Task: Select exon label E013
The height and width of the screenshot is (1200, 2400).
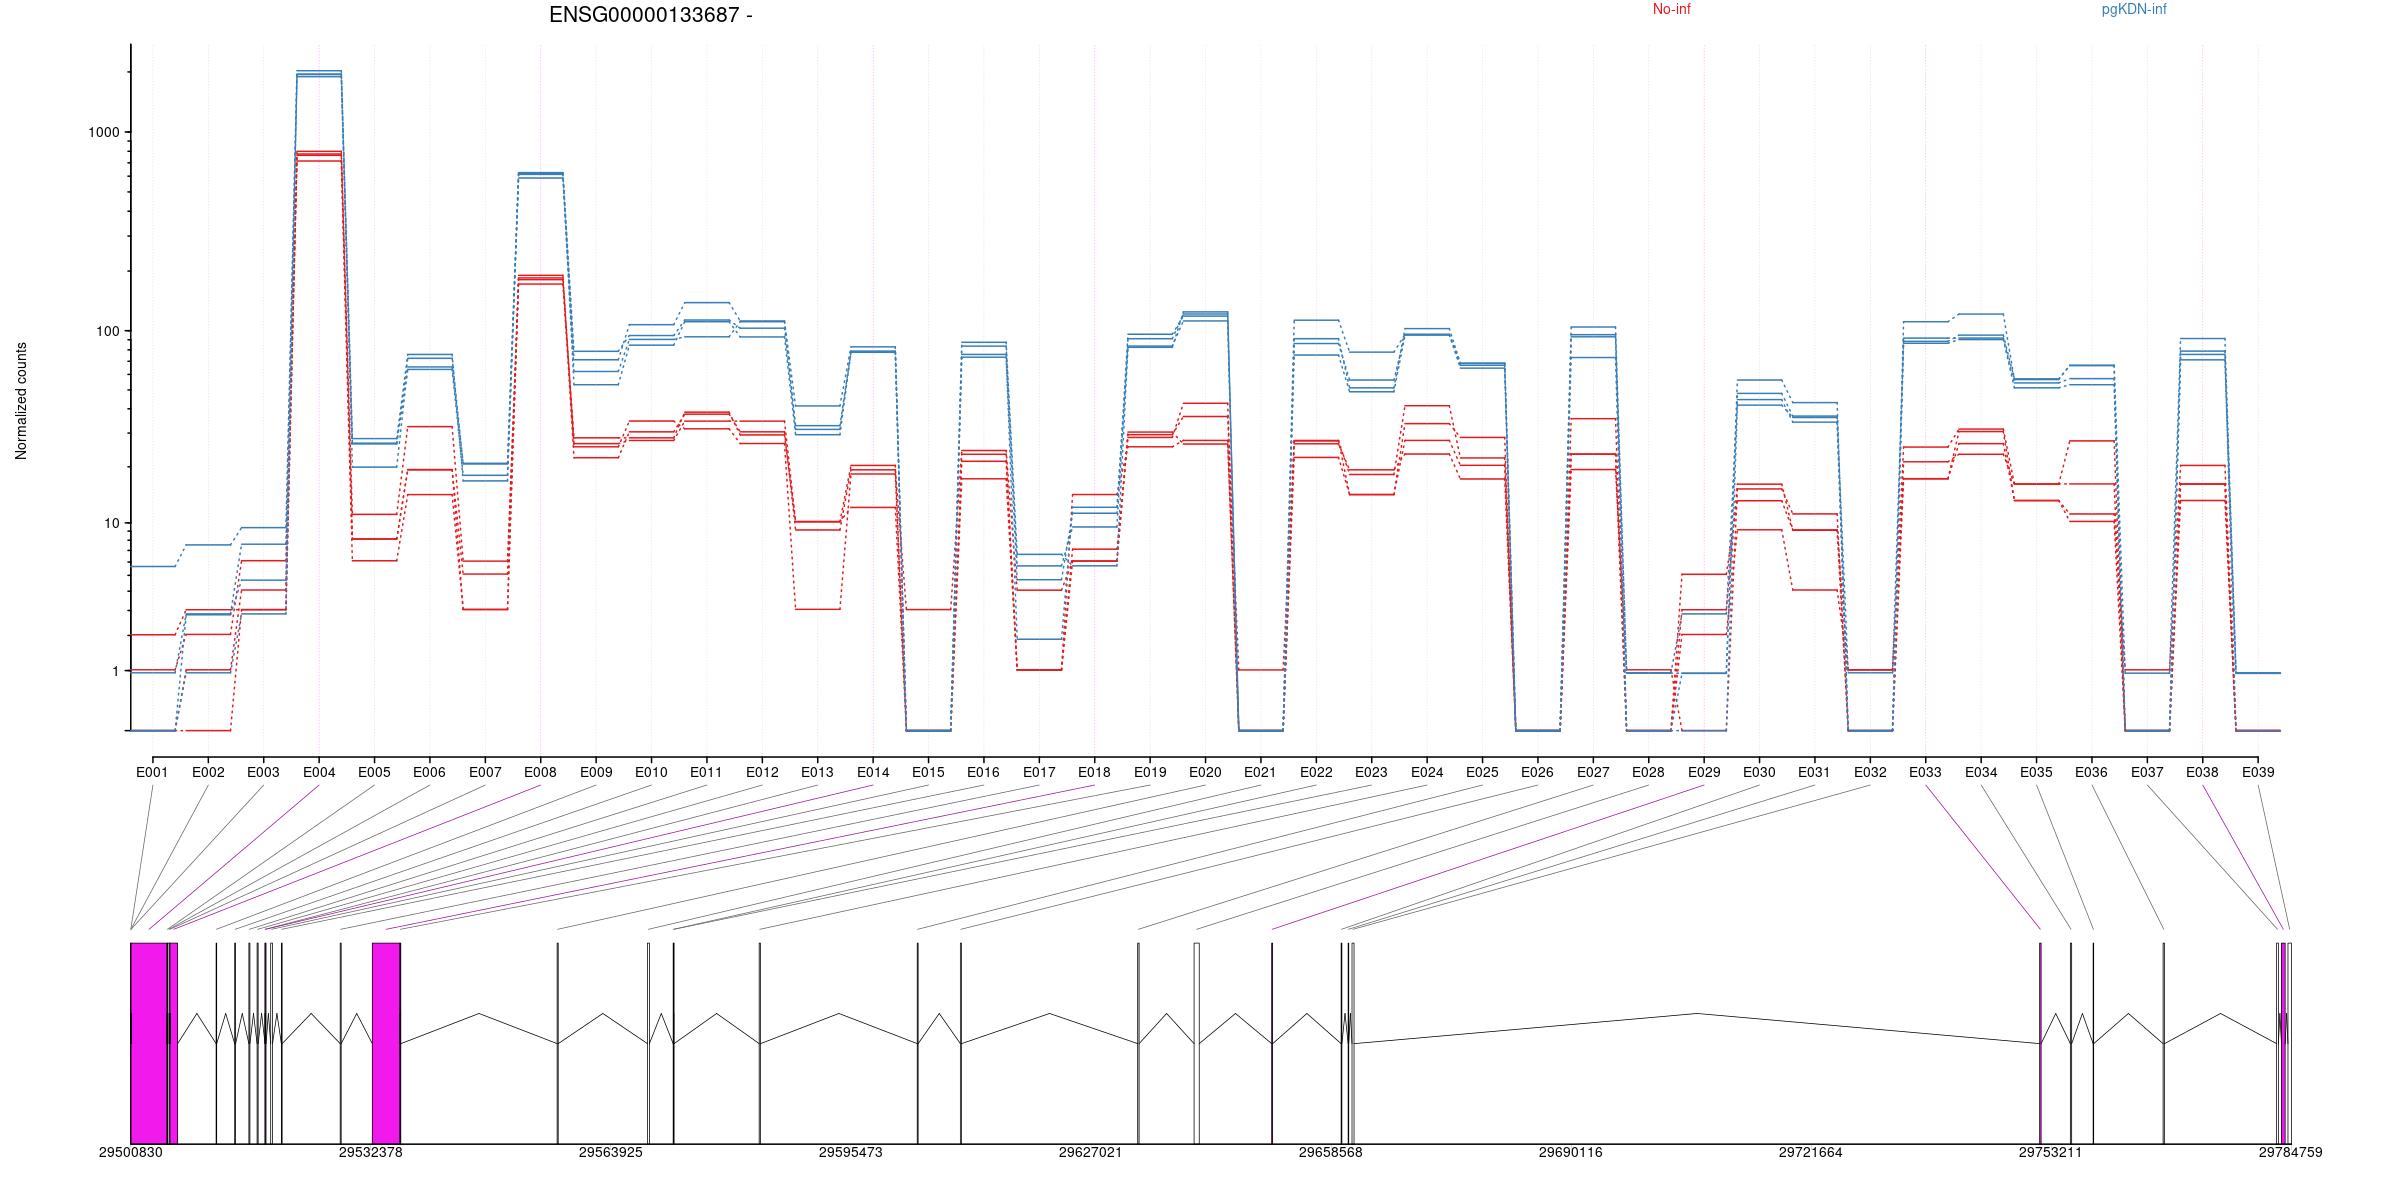Action: point(817,772)
